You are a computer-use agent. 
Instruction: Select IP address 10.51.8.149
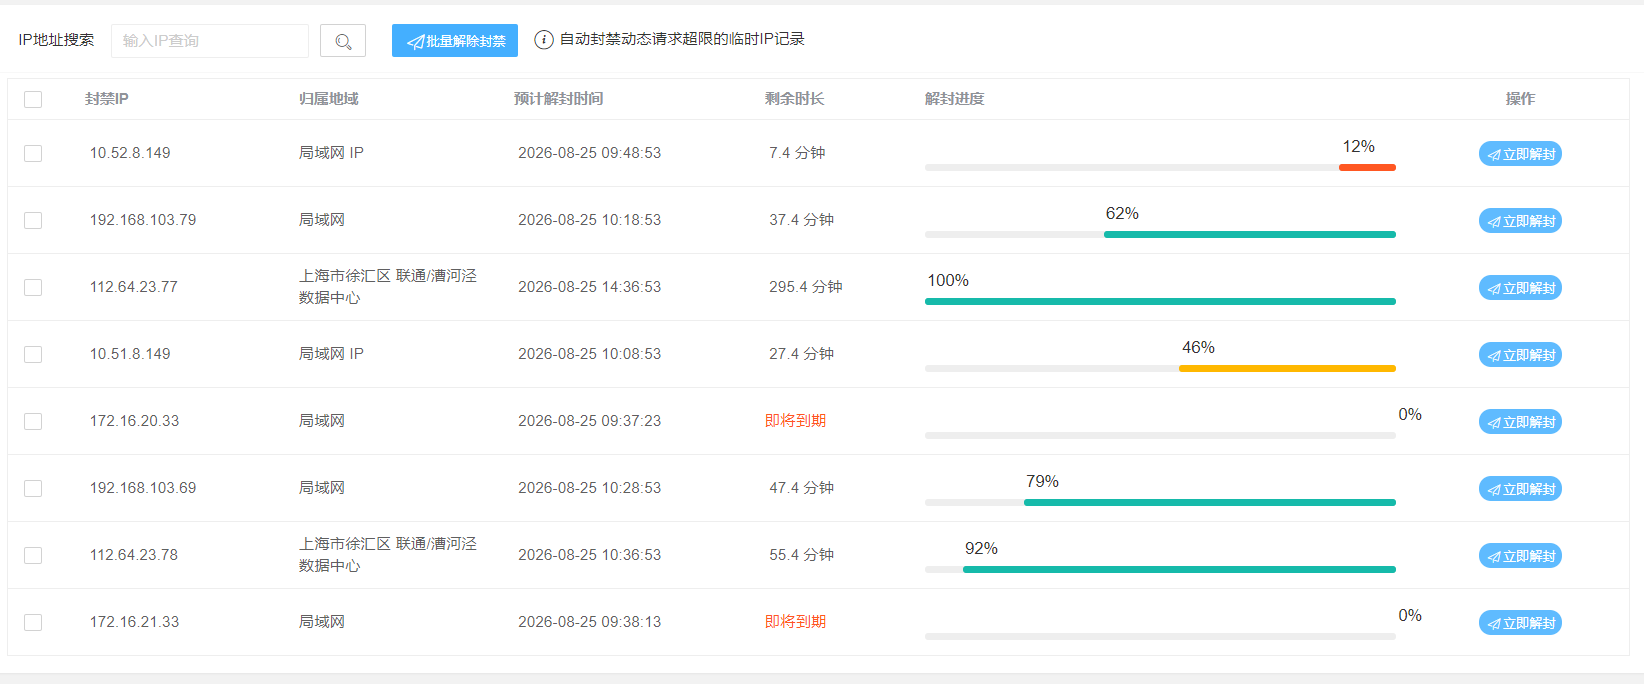(130, 354)
